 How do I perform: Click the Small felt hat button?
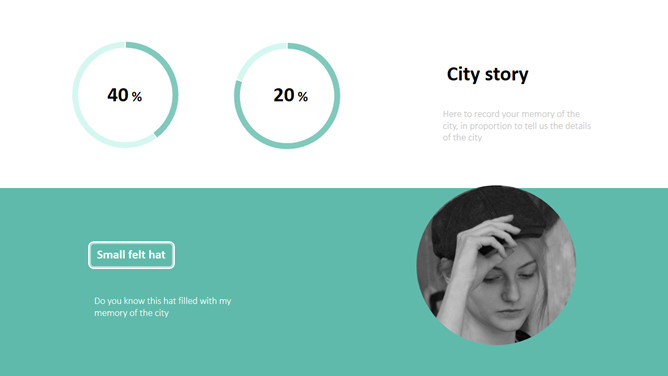pos(131,255)
